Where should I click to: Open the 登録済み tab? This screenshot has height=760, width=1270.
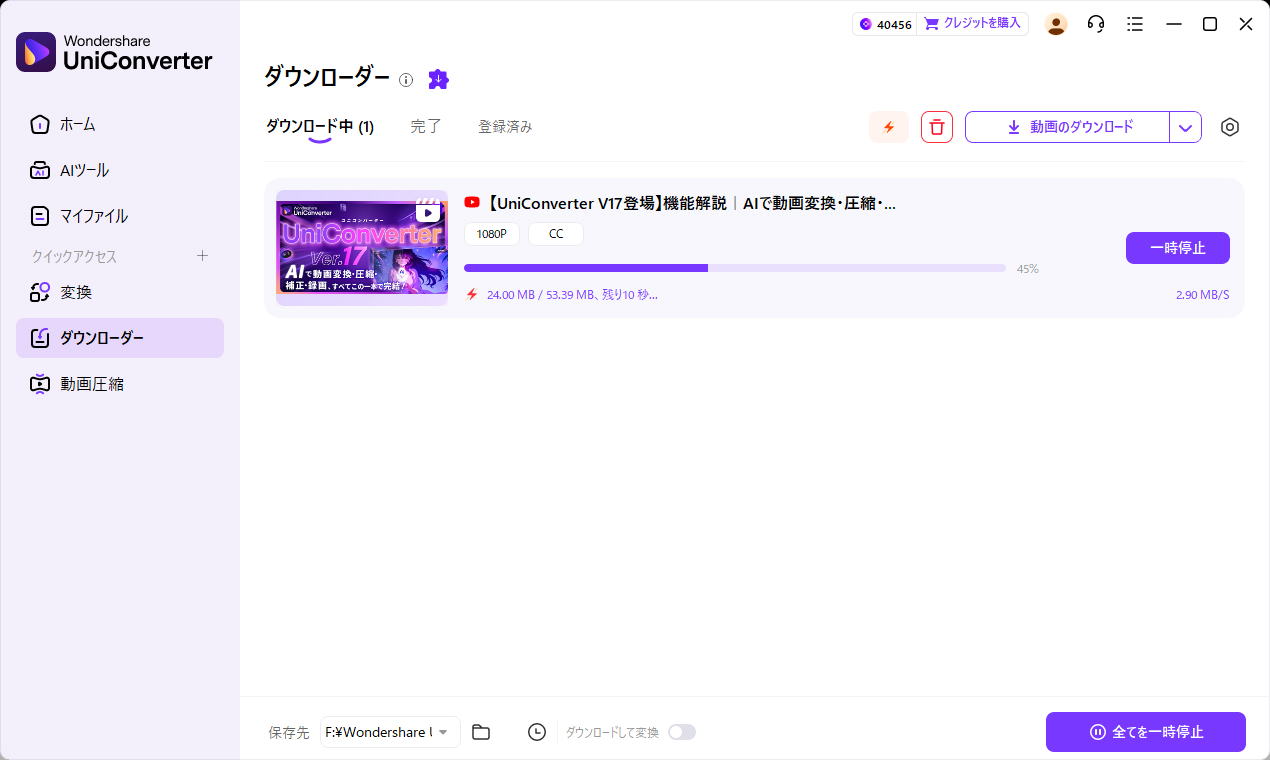coord(506,127)
